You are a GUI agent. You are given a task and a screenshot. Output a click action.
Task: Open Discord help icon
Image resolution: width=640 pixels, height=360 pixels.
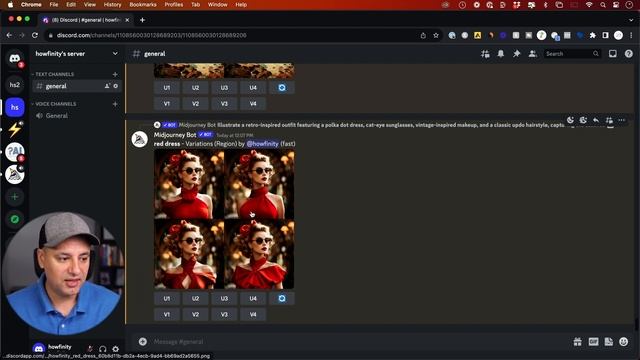pos(629,54)
